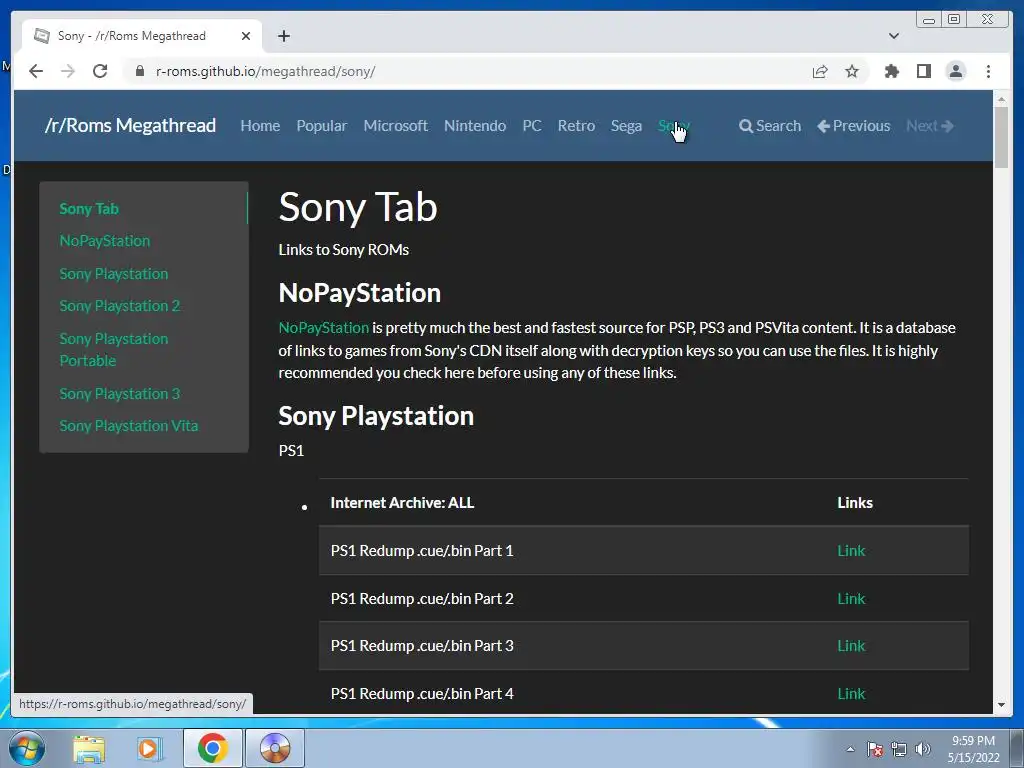The width and height of the screenshot is (1024, 768).
Task: Click the vertical scrollbar thumb
Action: (1001, 137)
